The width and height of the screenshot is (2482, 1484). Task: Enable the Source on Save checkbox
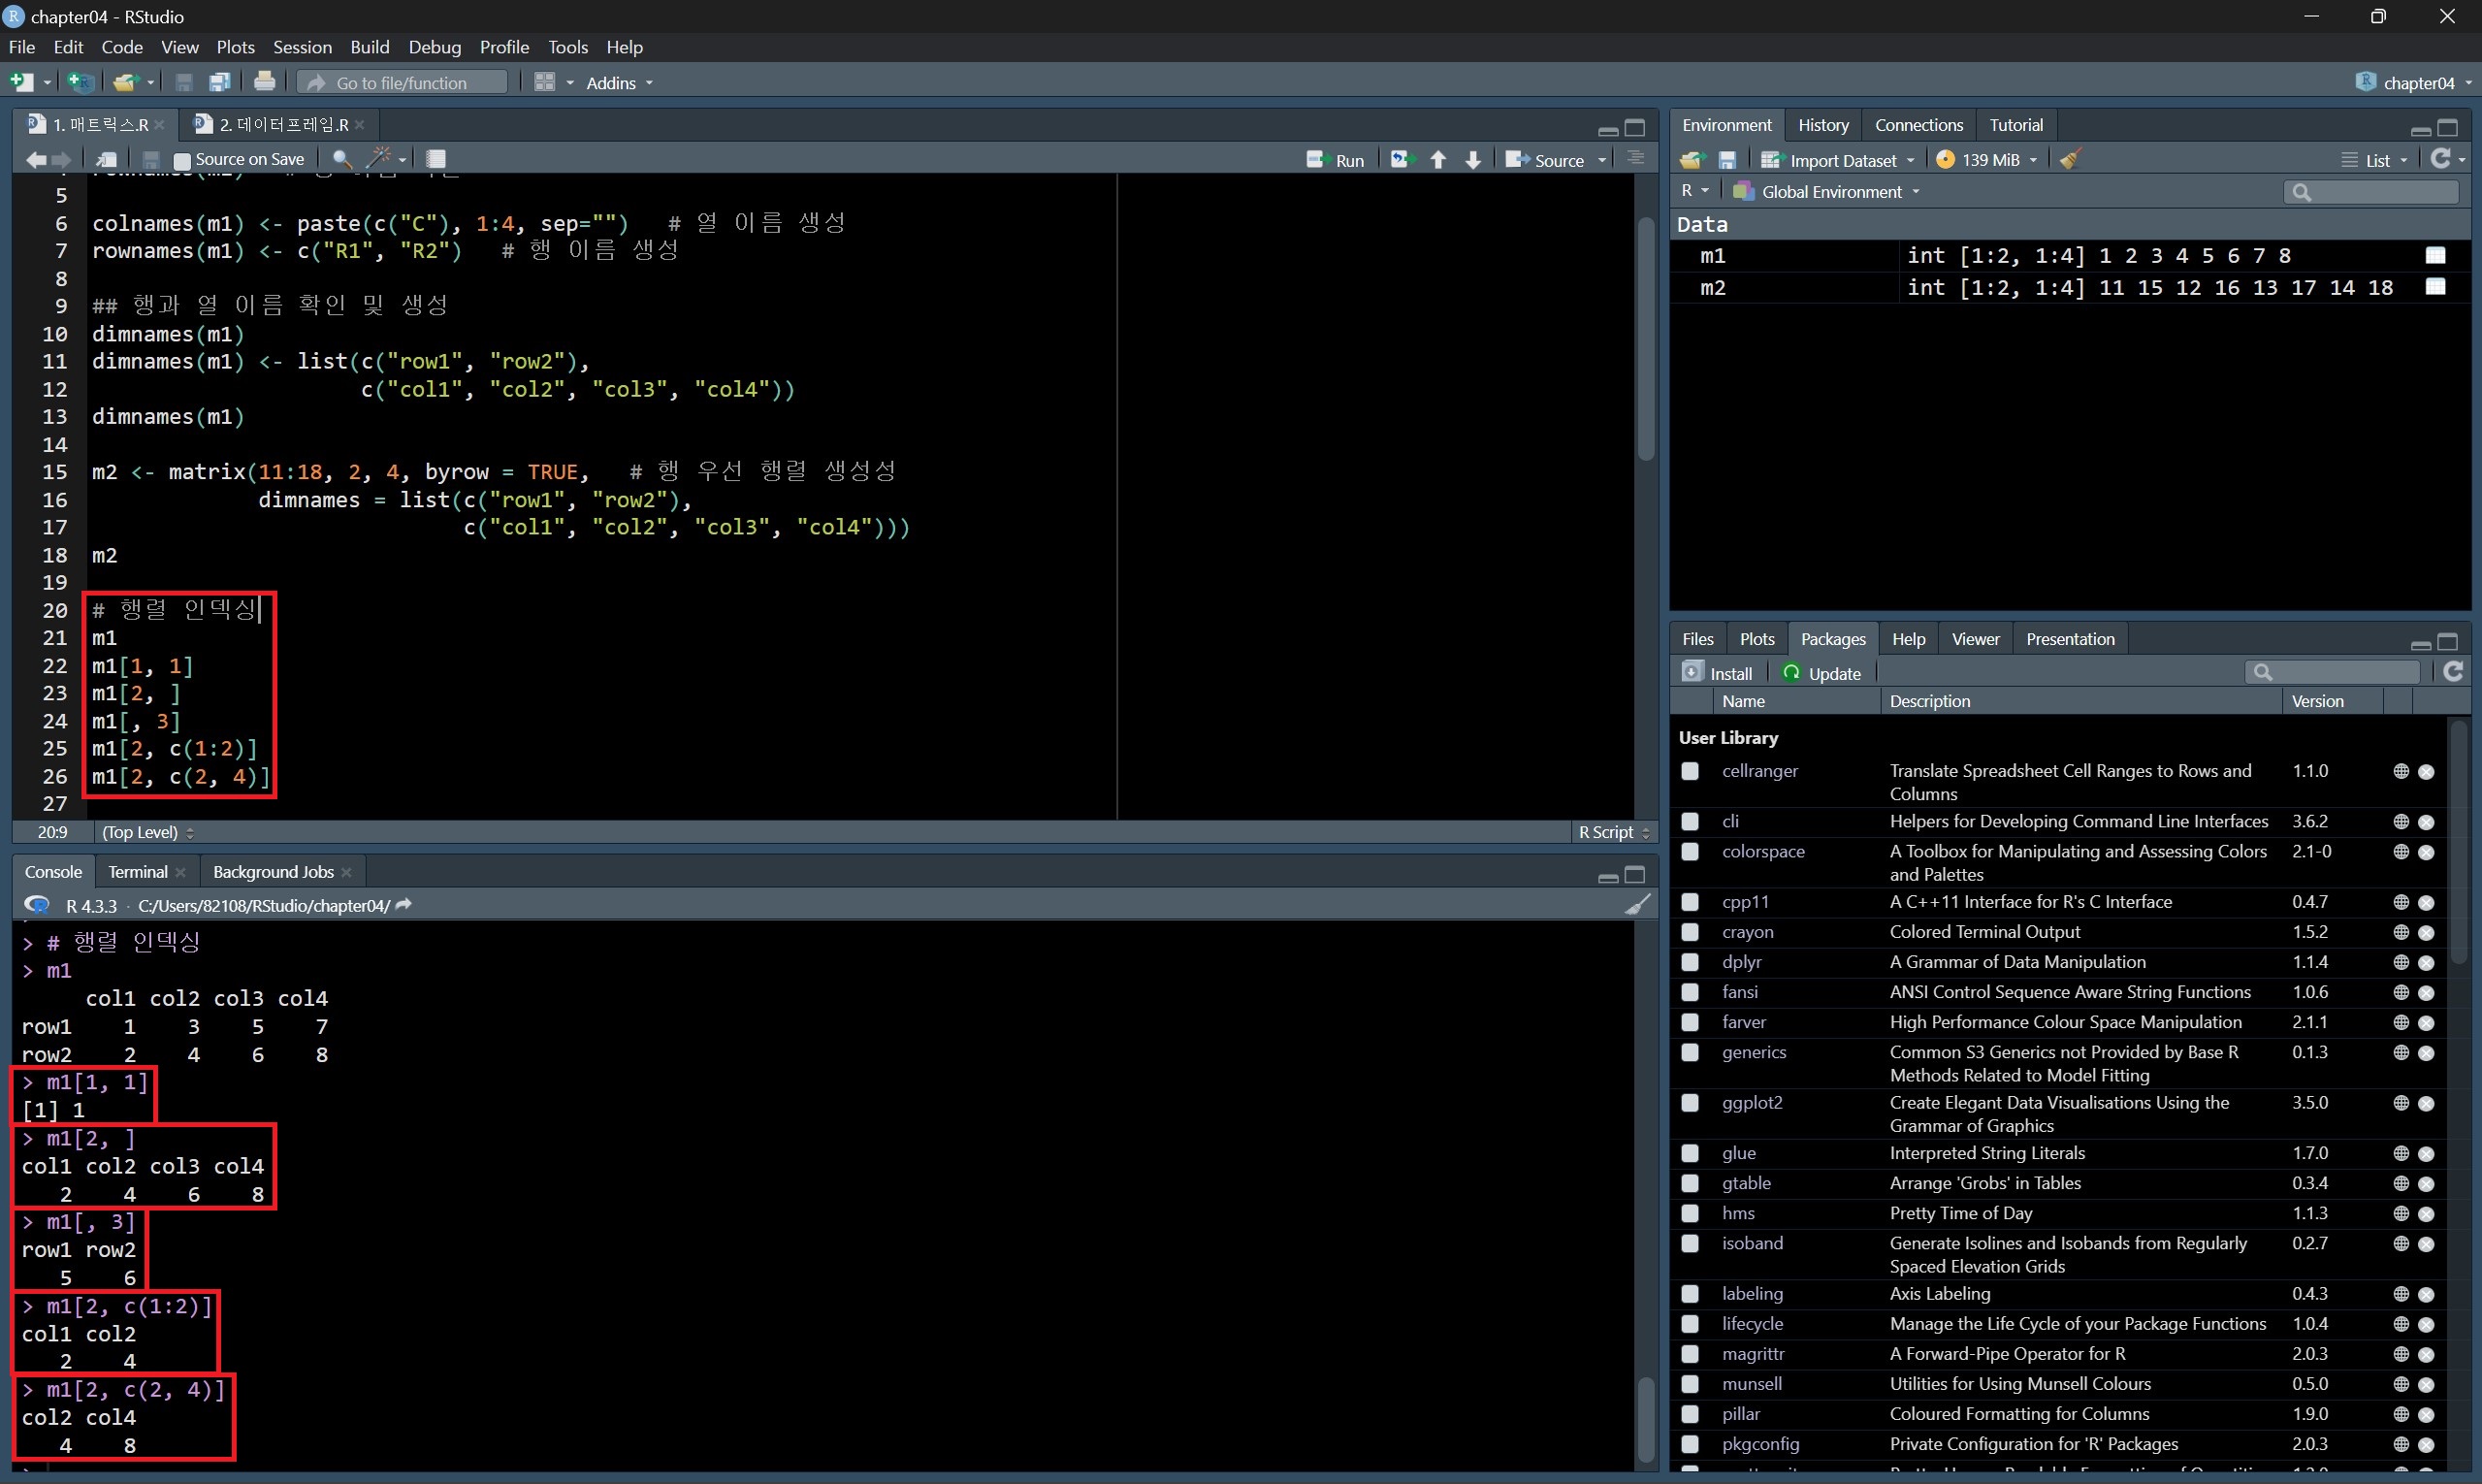pyautogui.click(x=182, y=160)
